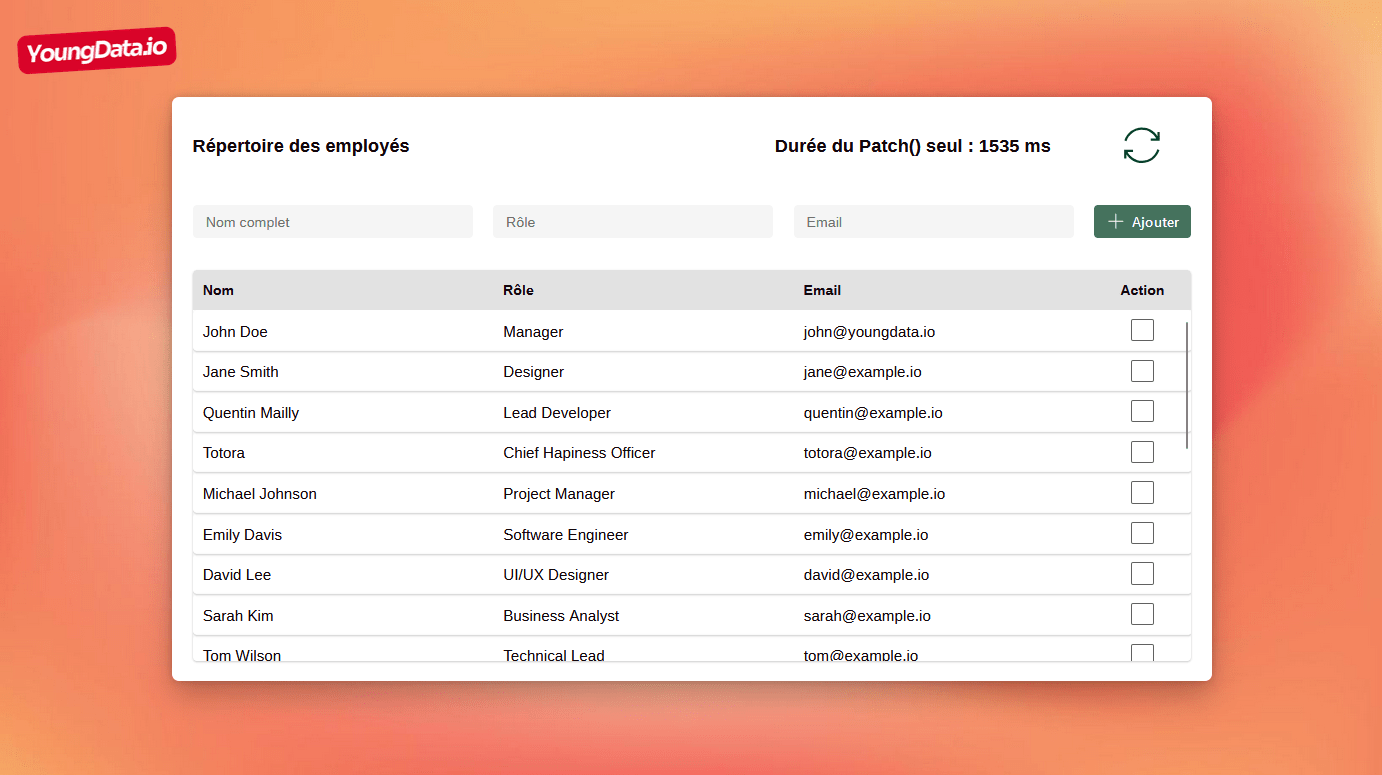Image resolution: width=1382 pixels, height=775 pixels.
Task: Click the table's vertical scrollbar thumb
Action: click(x=1187, y=385)
